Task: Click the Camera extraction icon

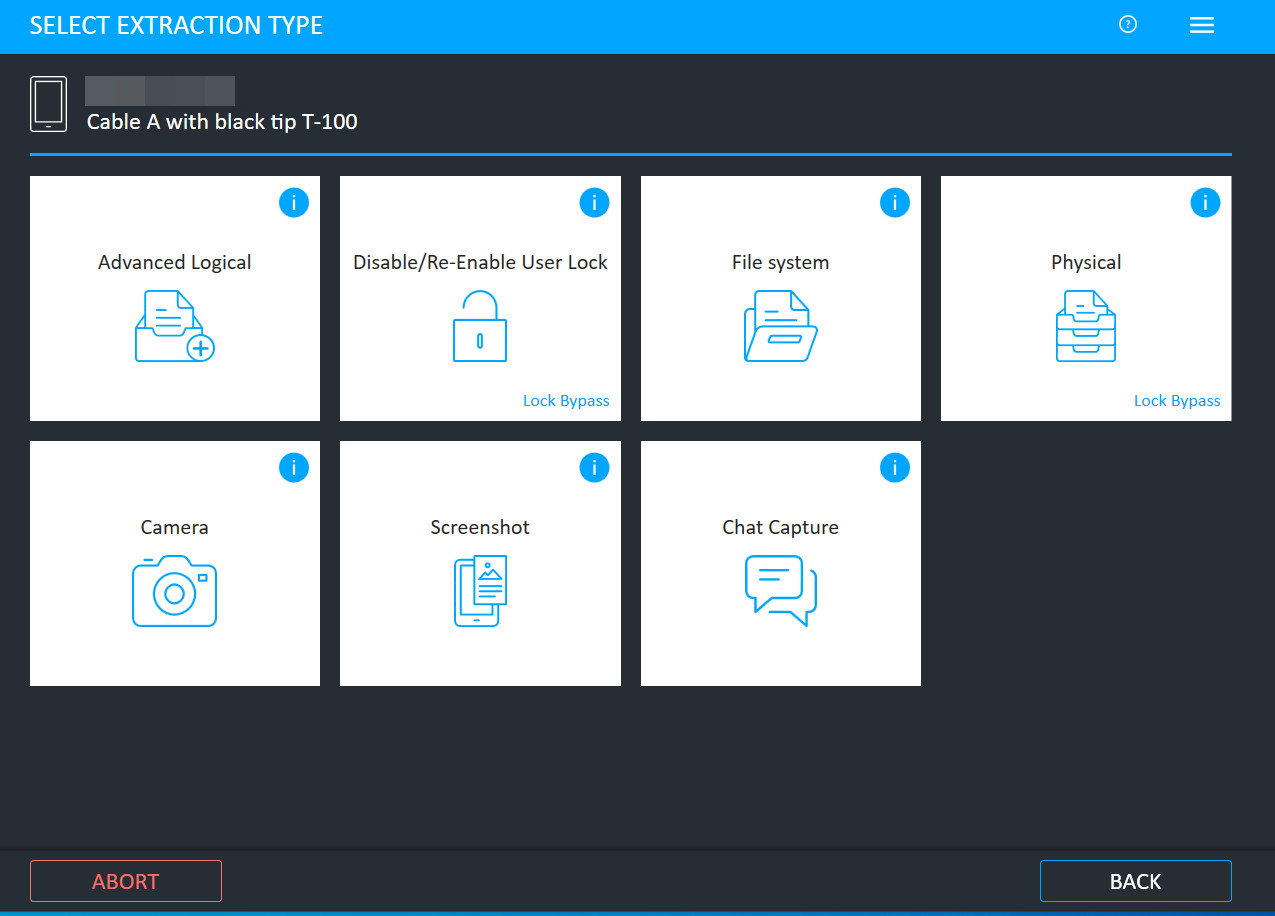Action: [175, 591]
